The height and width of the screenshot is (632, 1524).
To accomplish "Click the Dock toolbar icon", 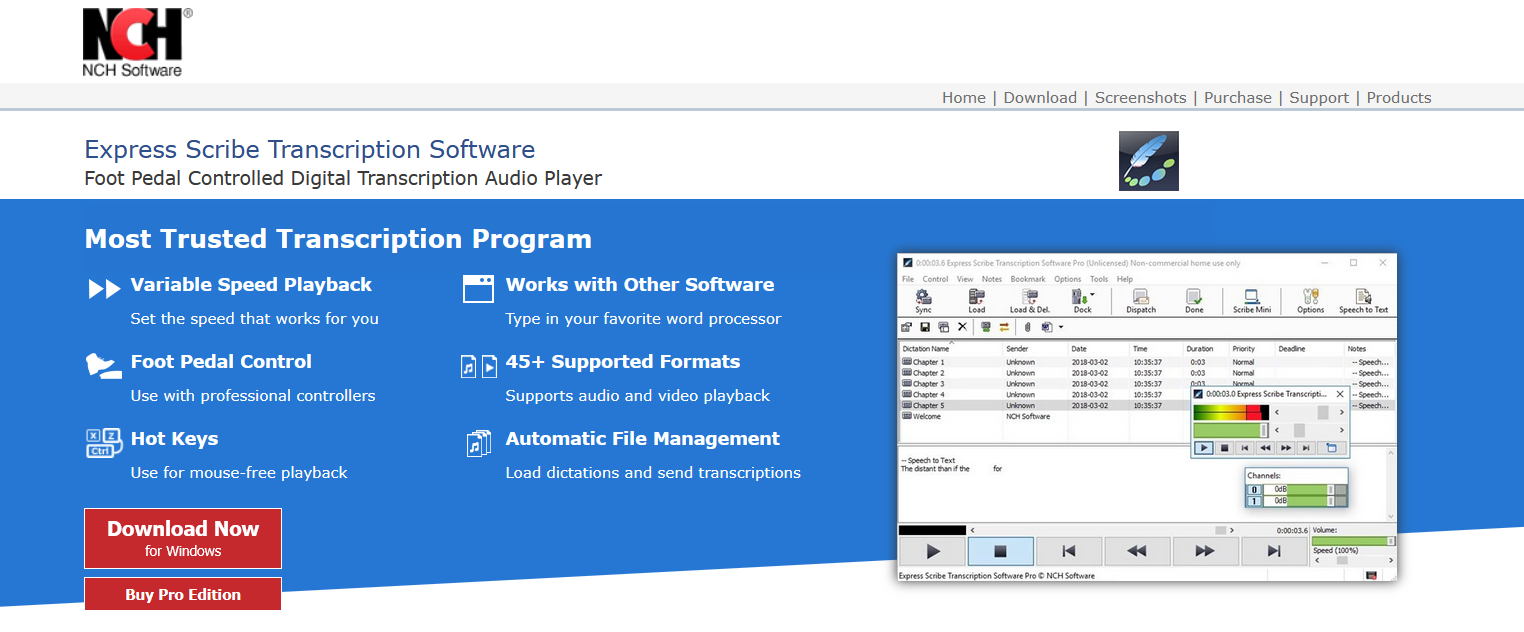I will click(x=1082, y=300).
